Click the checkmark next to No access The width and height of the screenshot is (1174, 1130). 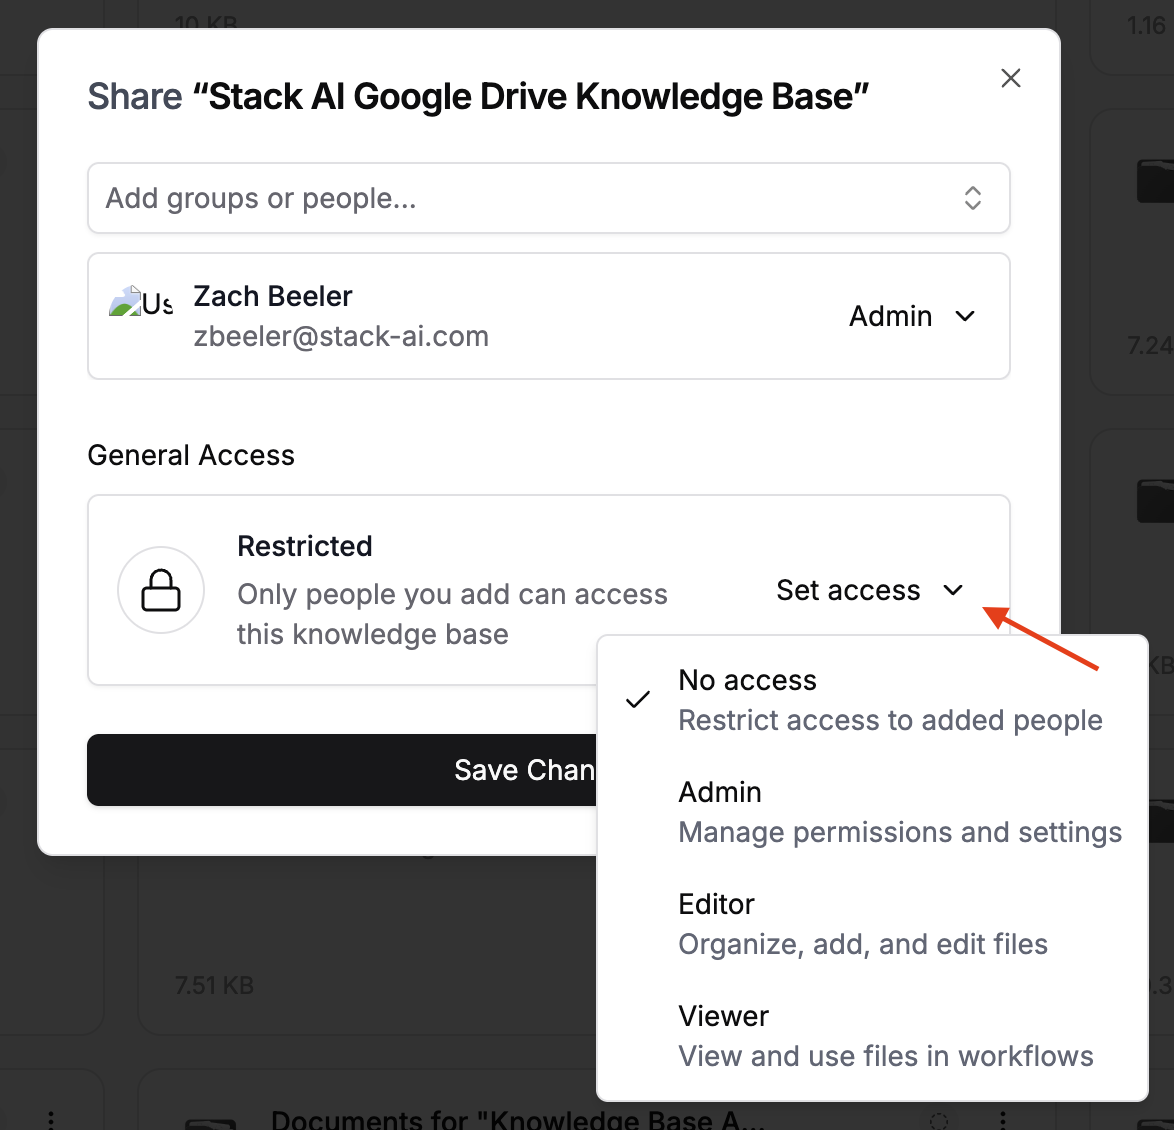(x=638, y=700)
